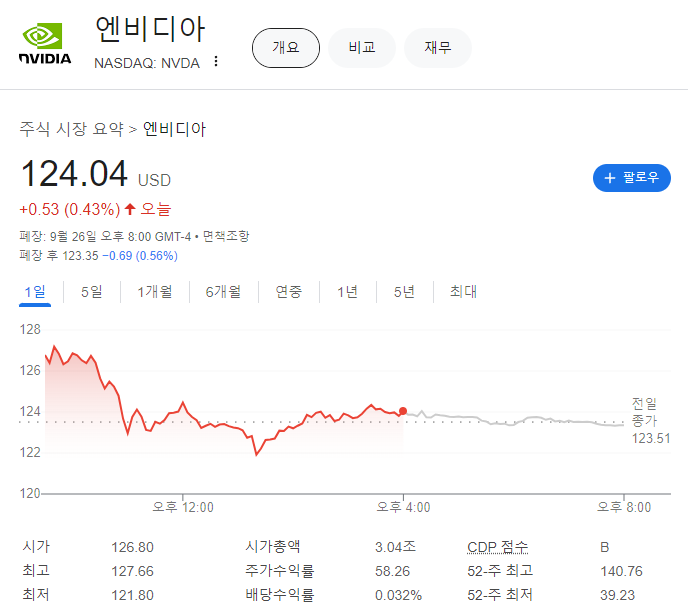The image size is (688, 616).
Task: Click the CDP score value B
Action: pyautogui.click(x=605, y=547)
